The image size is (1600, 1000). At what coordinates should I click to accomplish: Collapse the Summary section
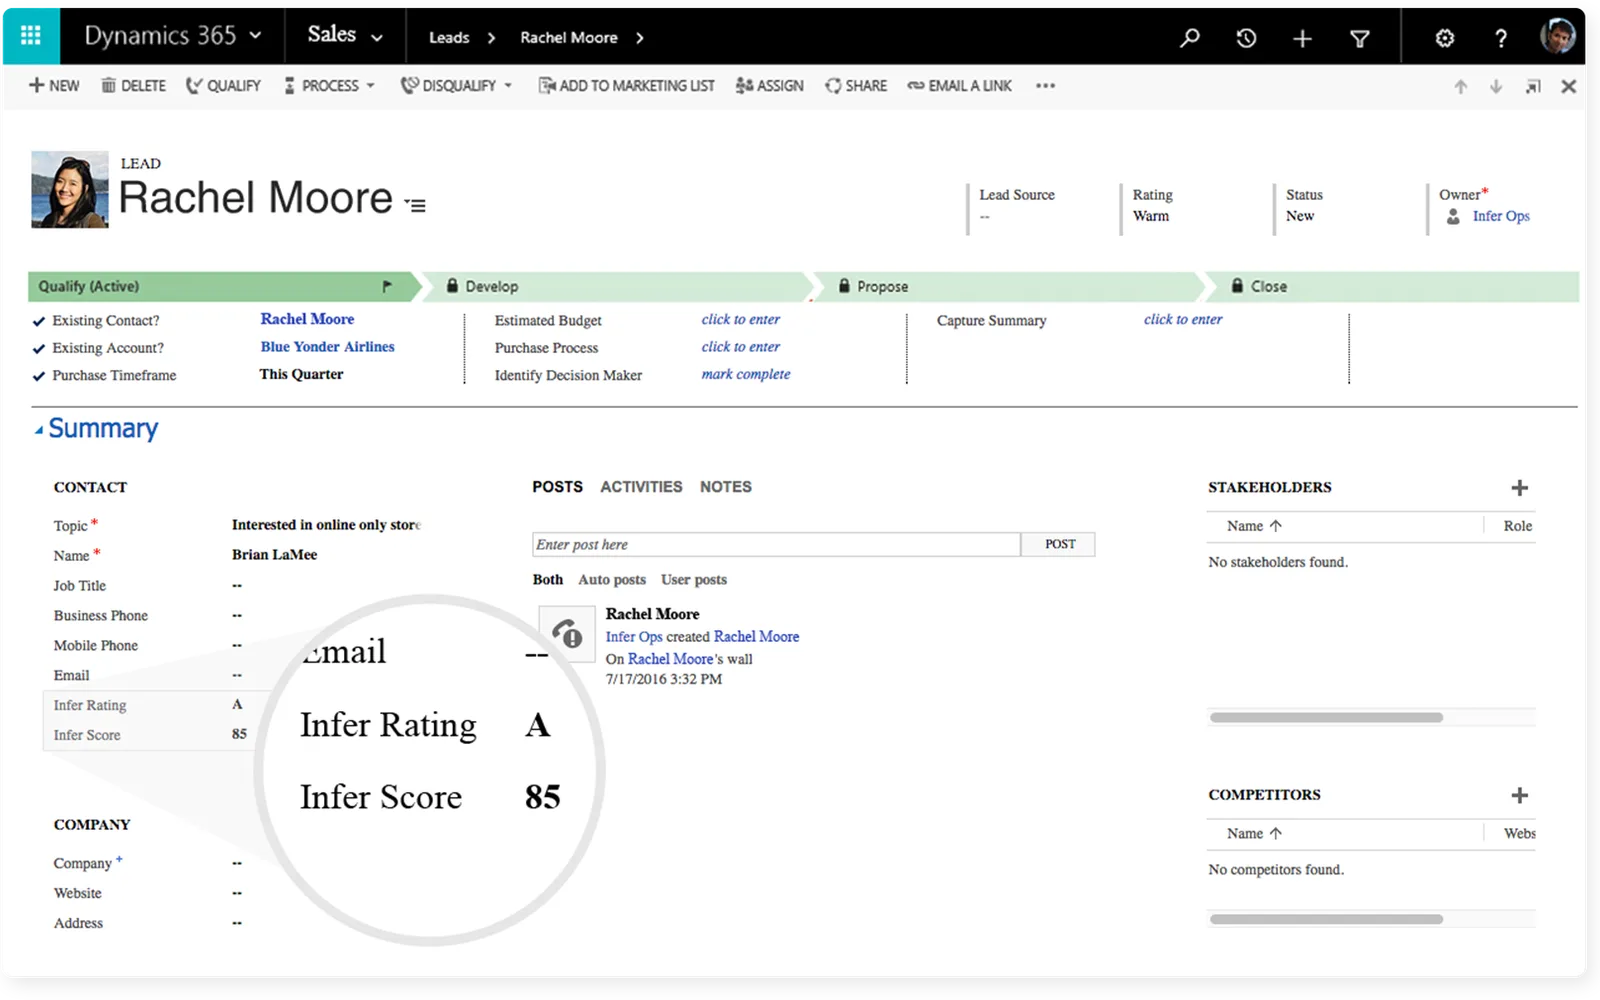pyautogui.click(x=39, y=430)
